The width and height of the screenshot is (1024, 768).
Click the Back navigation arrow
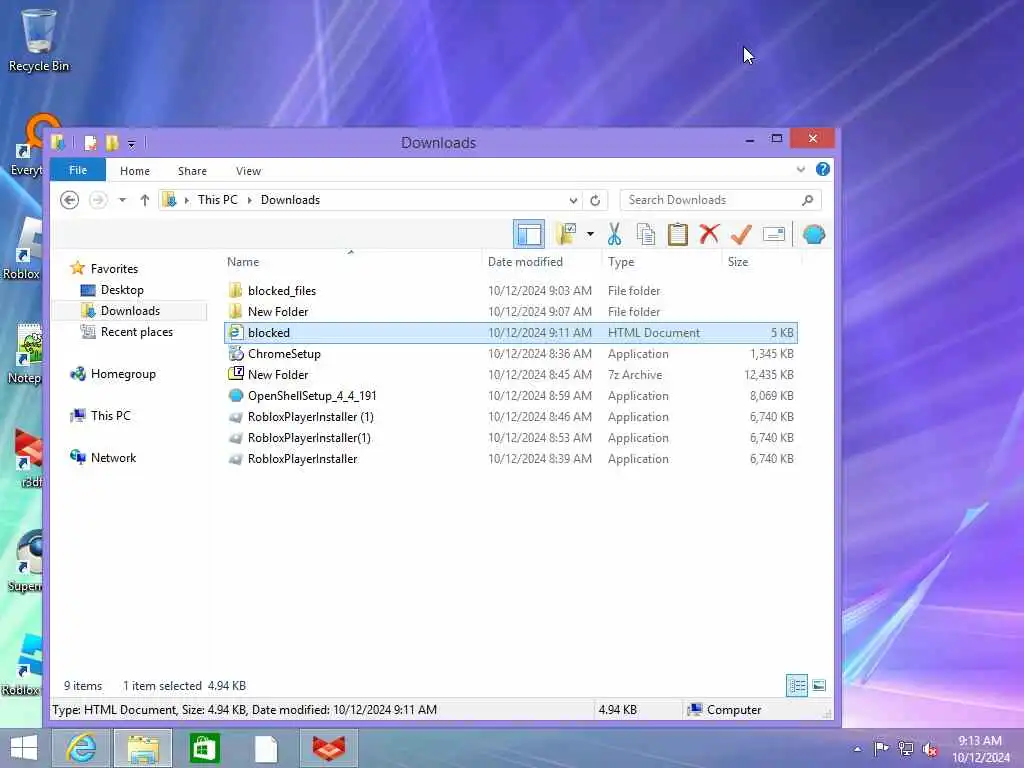click(x=69, y=200)
